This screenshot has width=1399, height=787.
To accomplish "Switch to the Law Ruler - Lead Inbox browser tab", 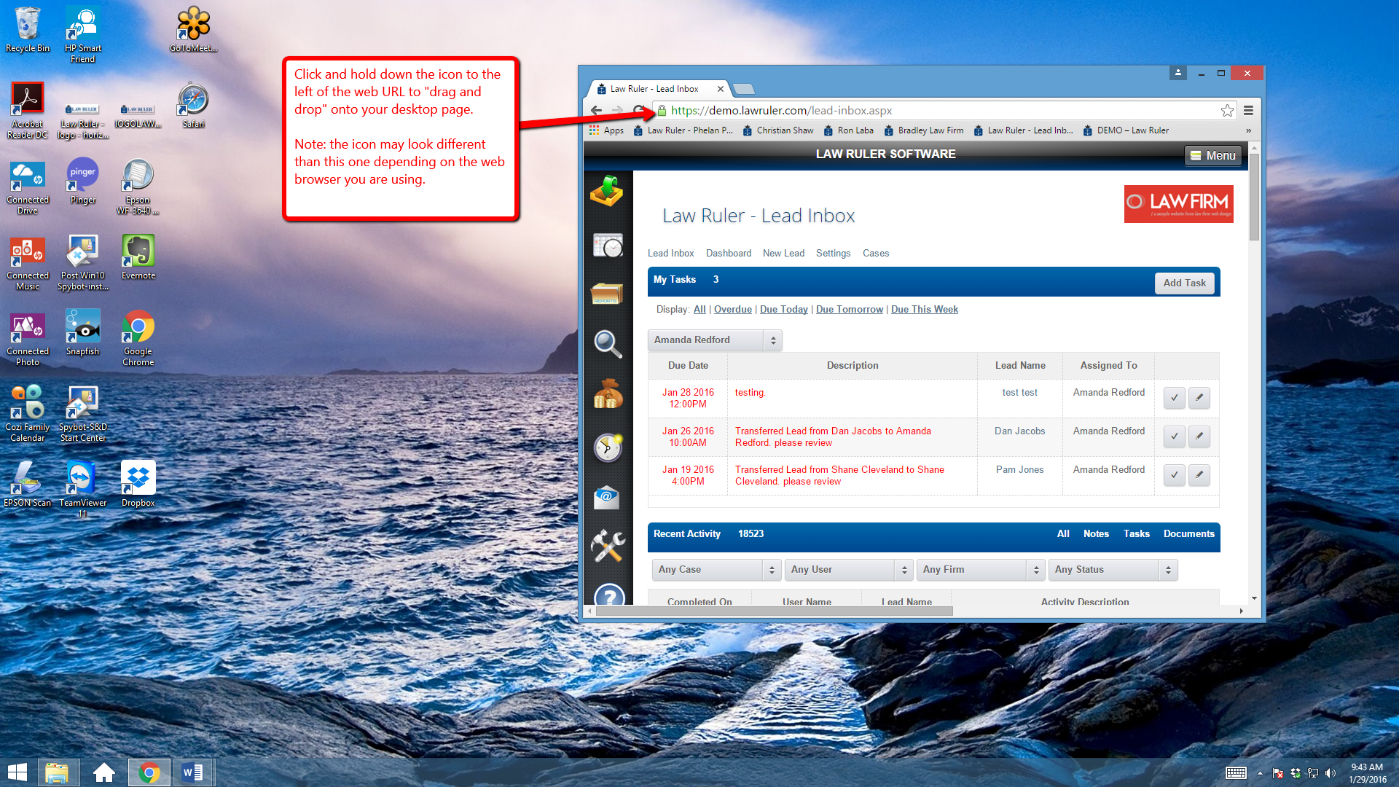I will point(658,89).
